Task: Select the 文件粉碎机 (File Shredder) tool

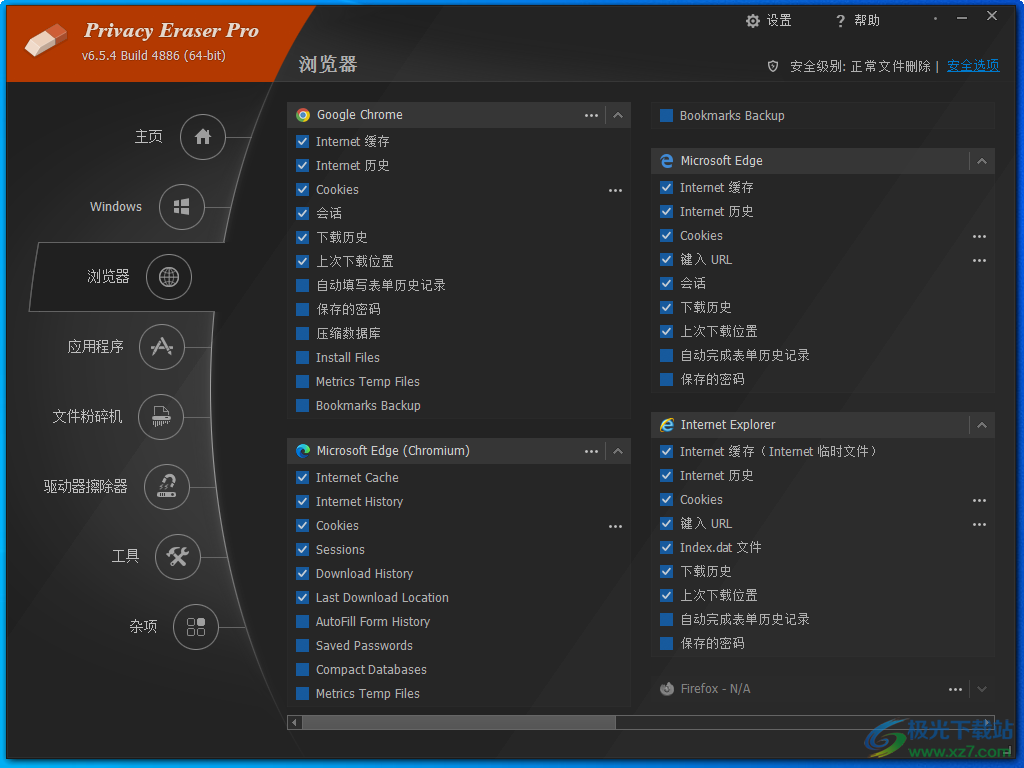Action: [161, 417]
